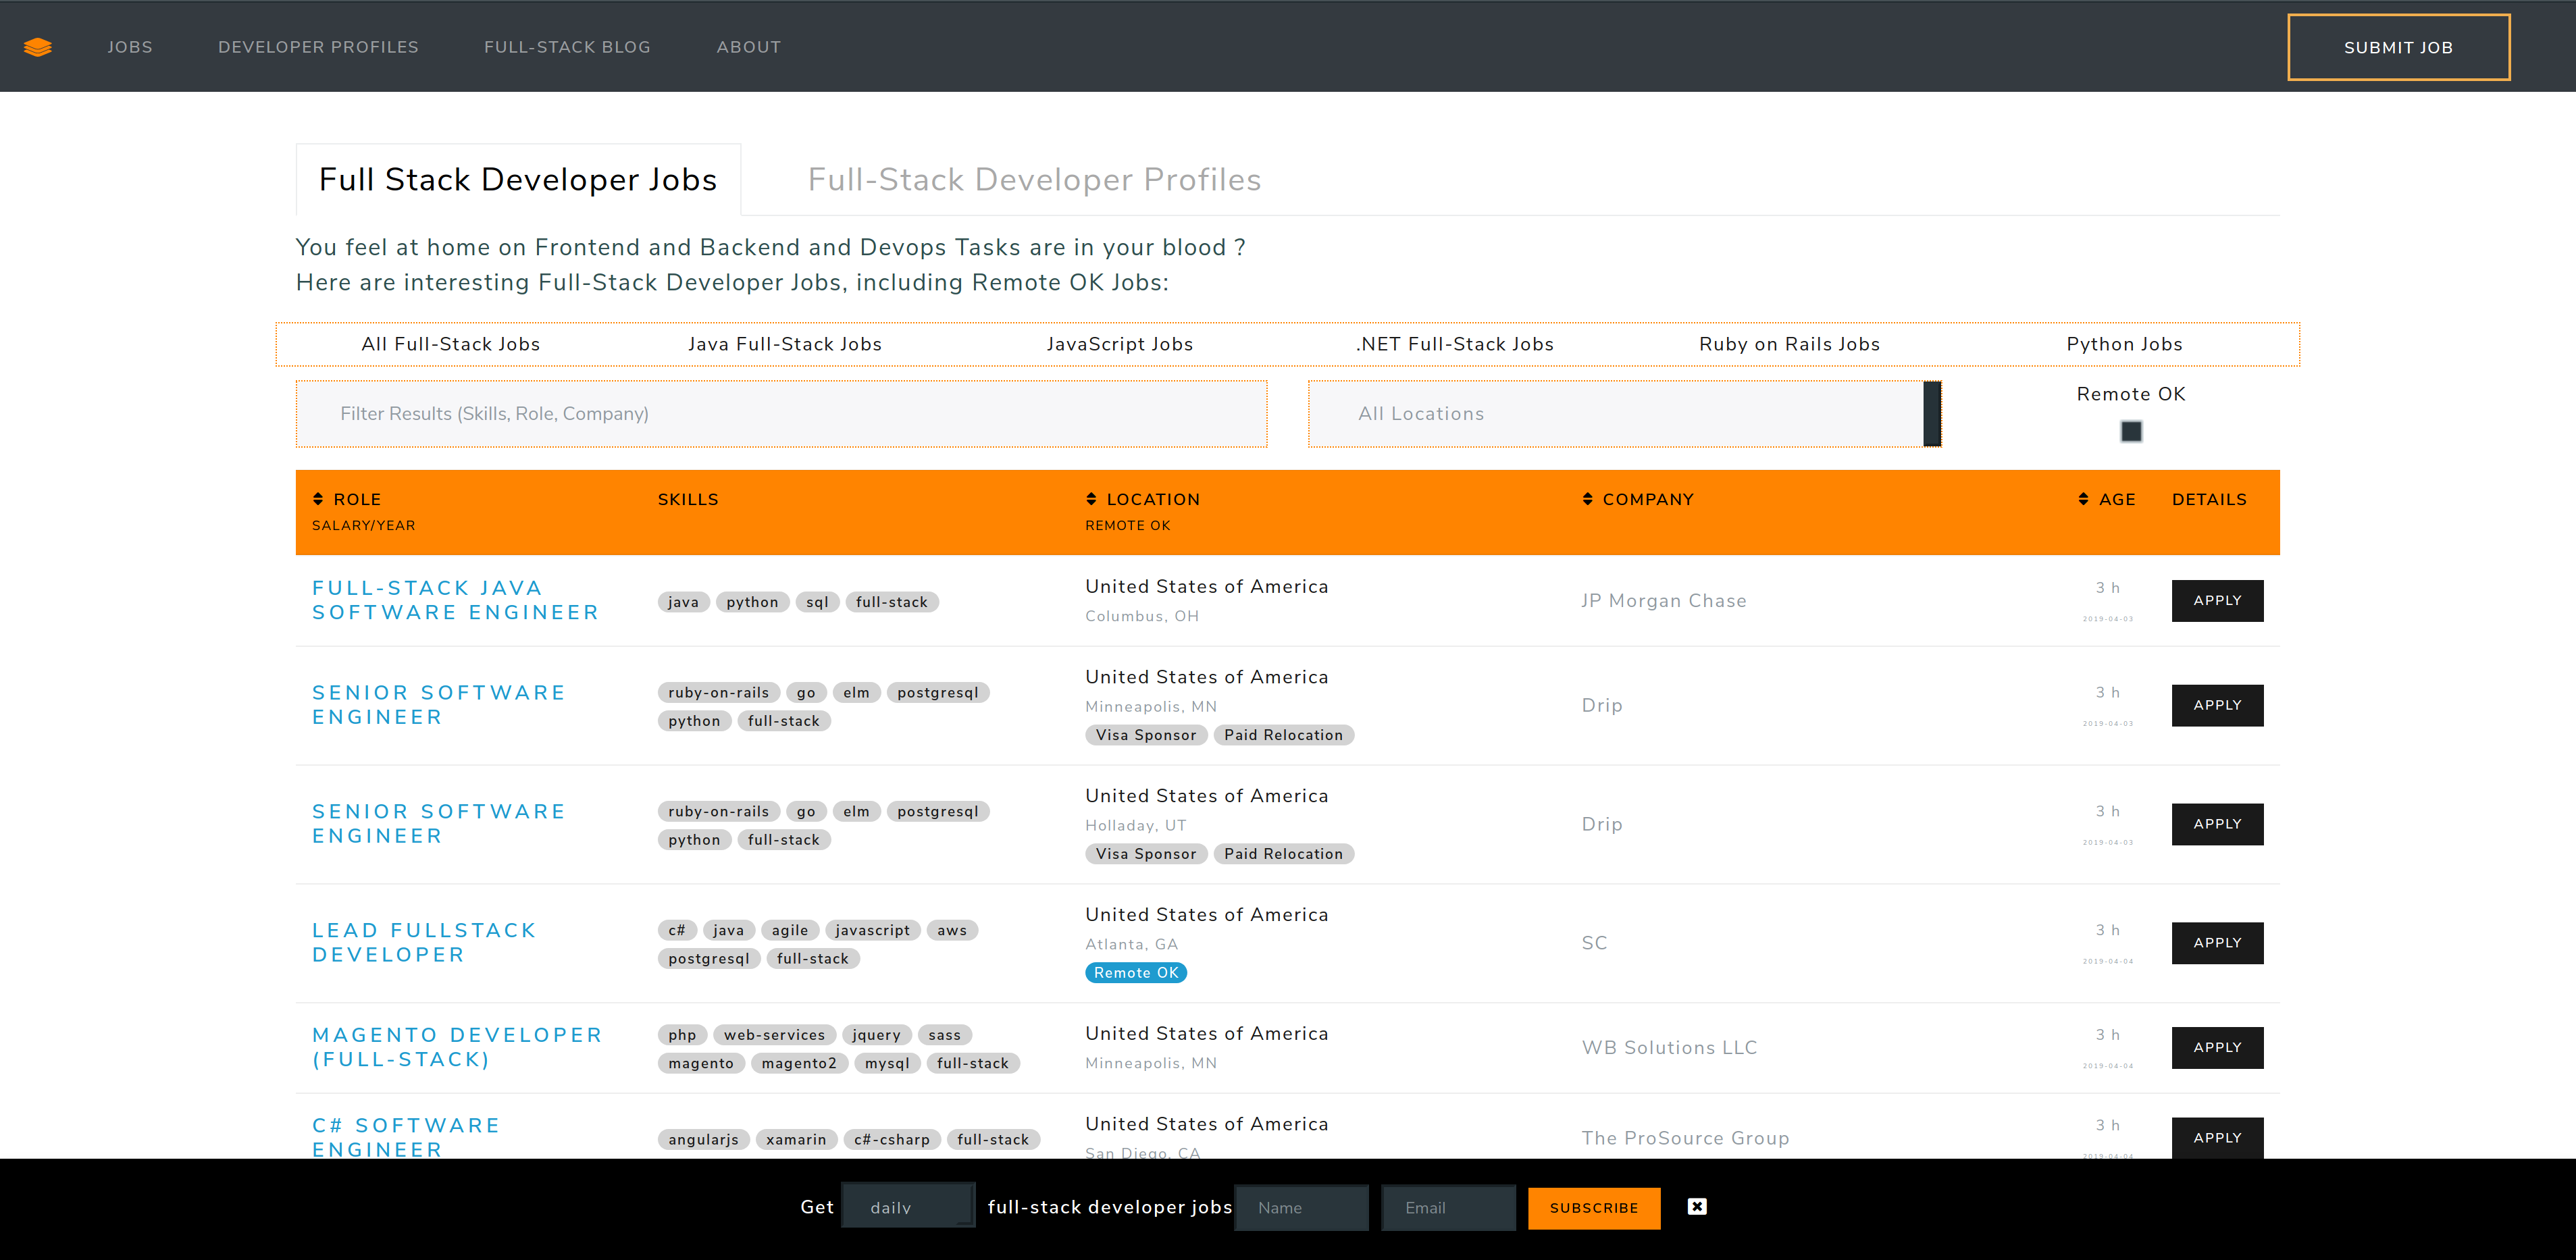Screen dimensions: 2576x1260
Task: Click the All Locations dropdown arrow handle
Action: [x=1932, y=414]
